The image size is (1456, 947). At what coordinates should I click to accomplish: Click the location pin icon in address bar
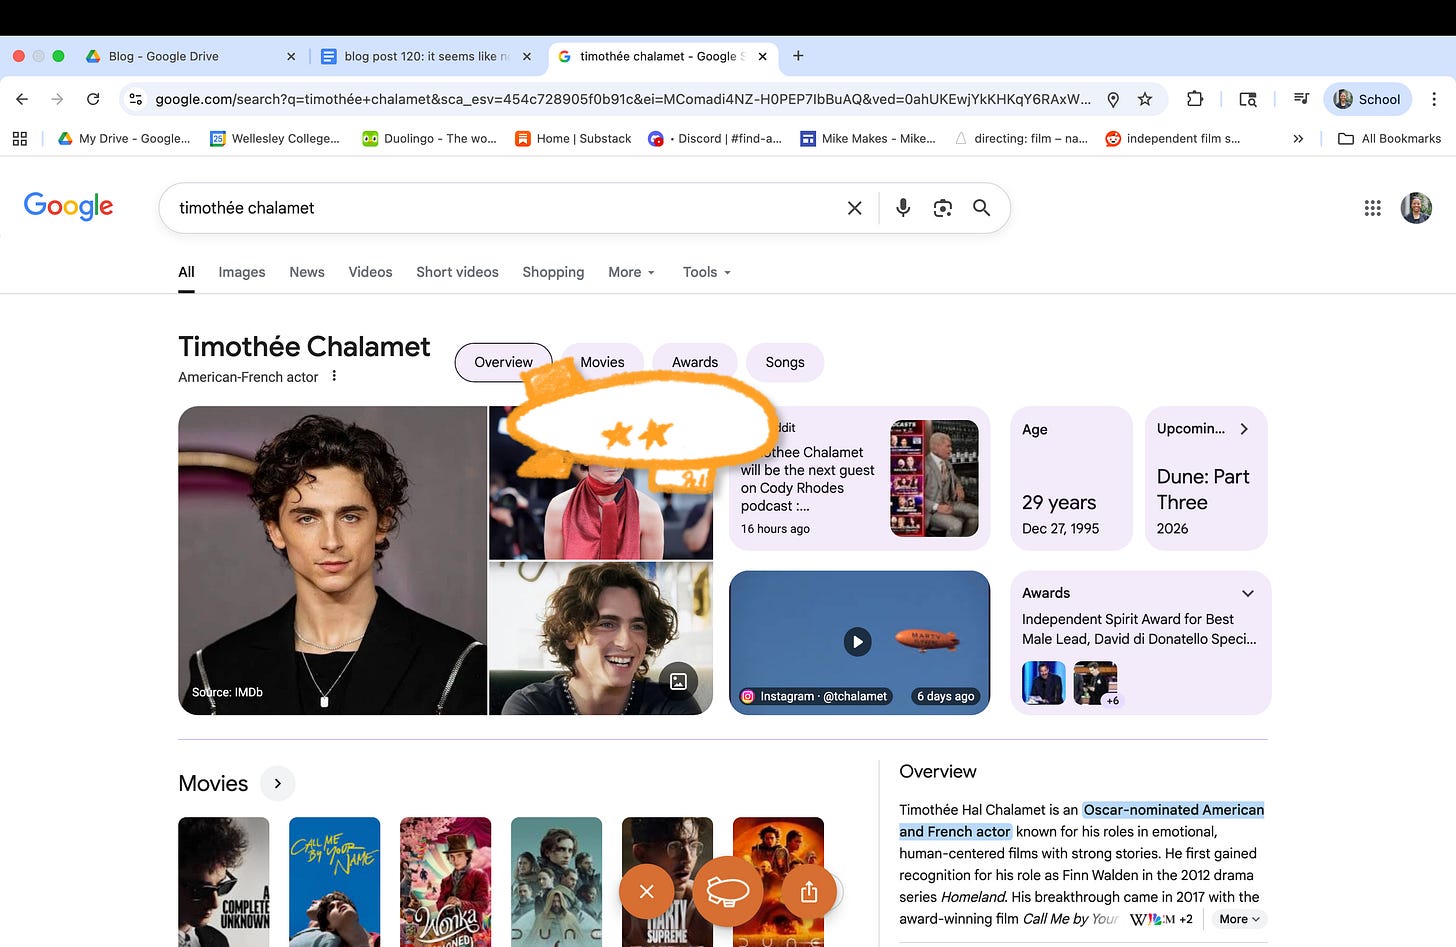pyautogui.click(x=1113, y=99)
